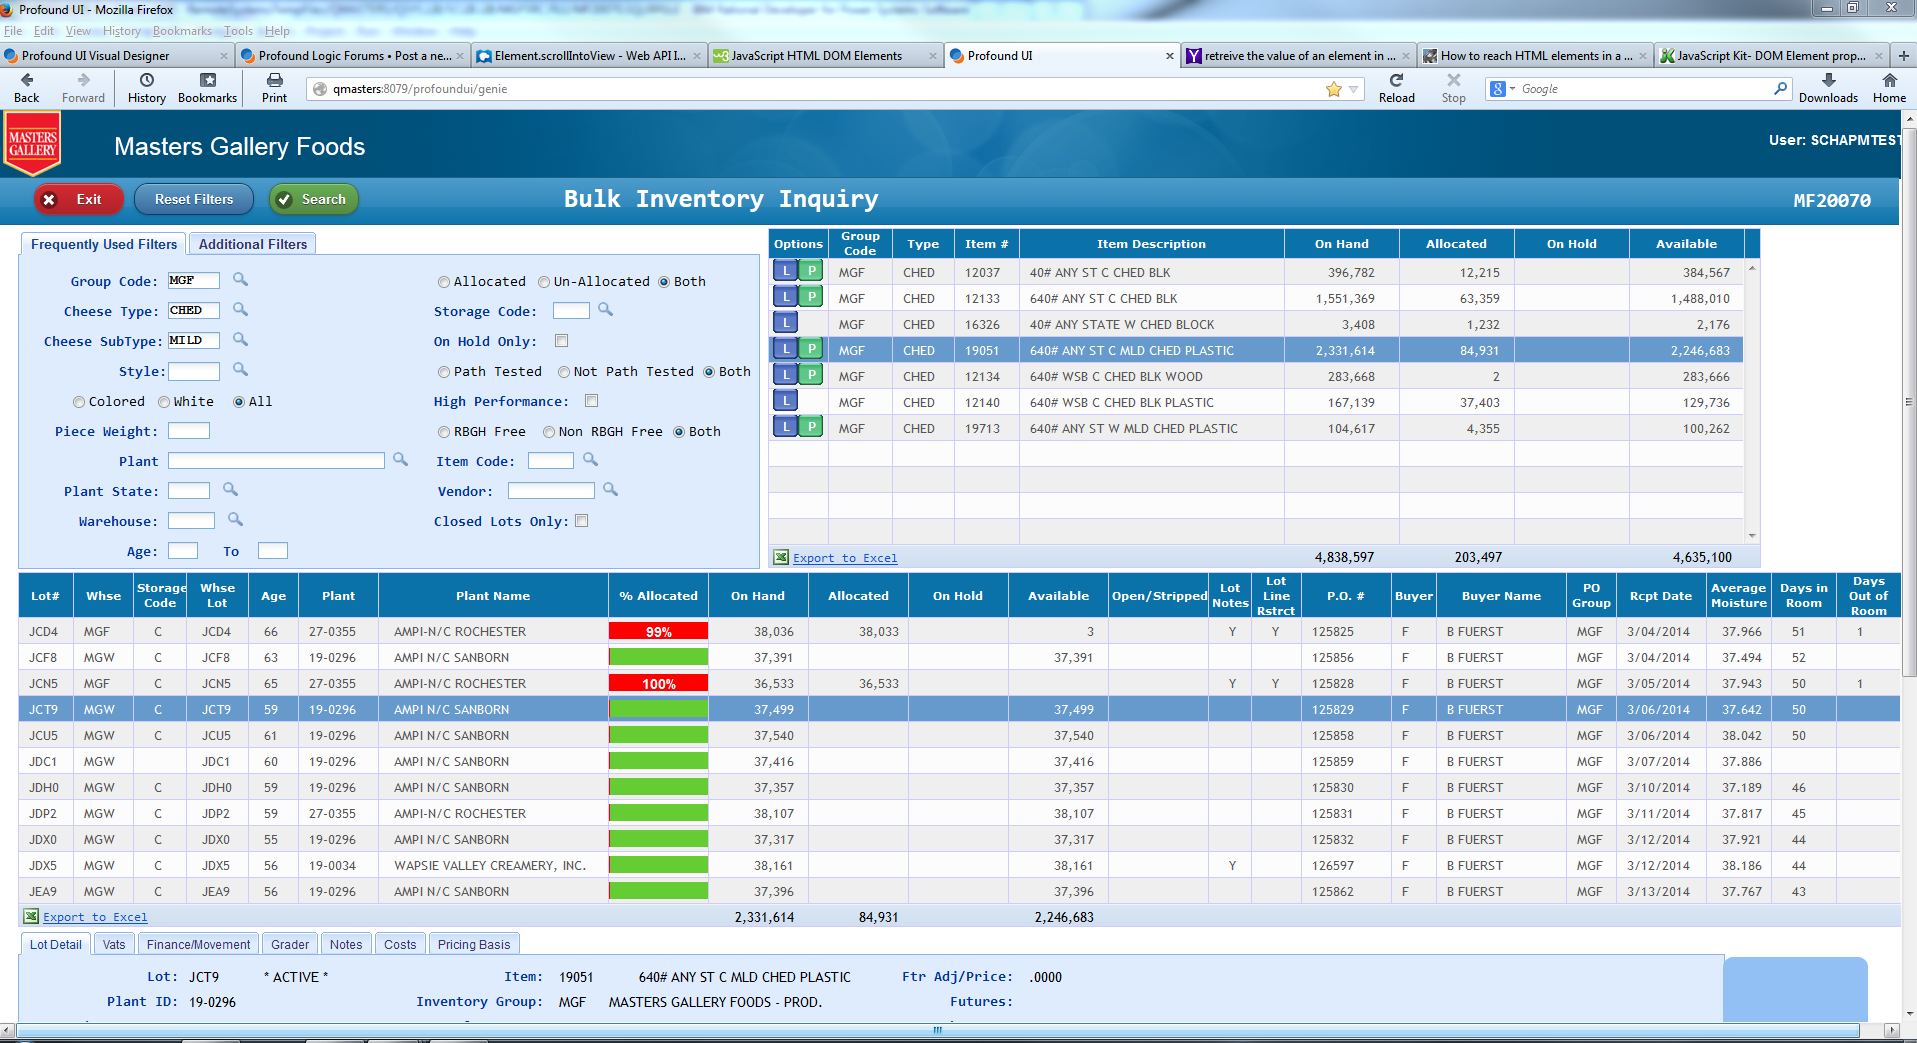Open Warehouse lookup magnifier
1917x1043 pixels.
235,520
